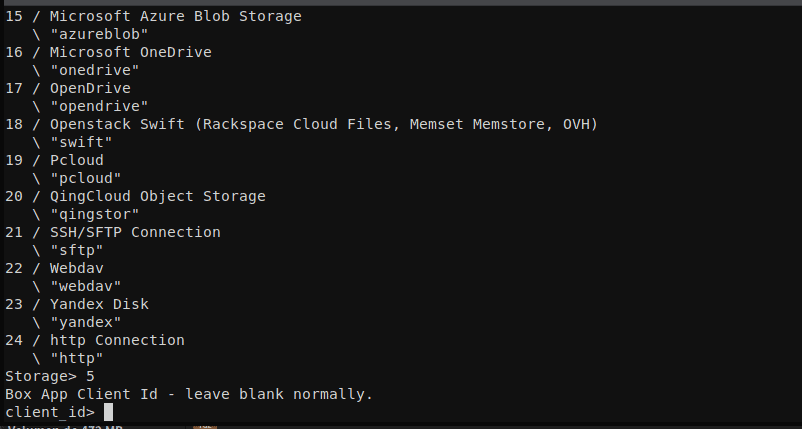Viewport: 802px width, 429px height.
Task: Select the "Microsoft OneDrive" option line
Action: [108, 52]
